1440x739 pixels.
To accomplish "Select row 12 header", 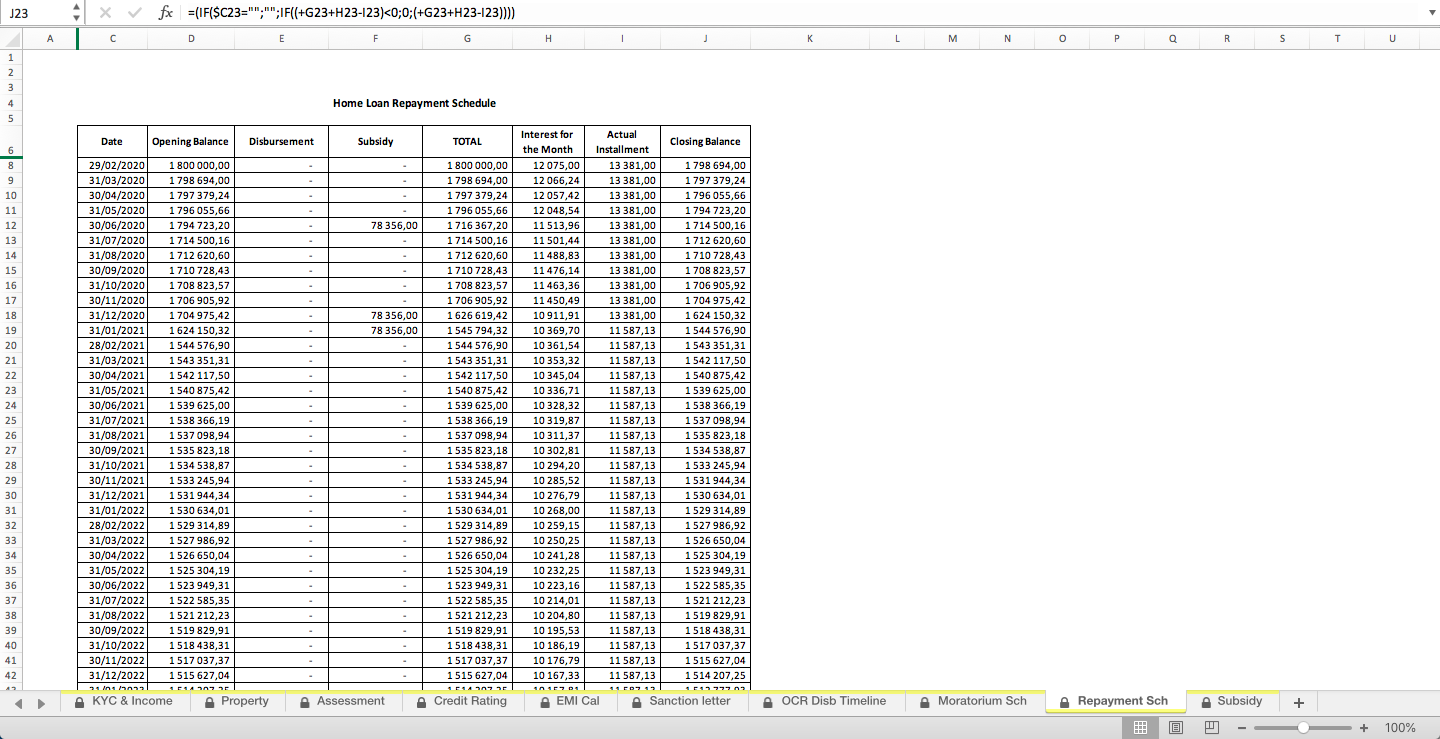I will (x=10, y=225).
